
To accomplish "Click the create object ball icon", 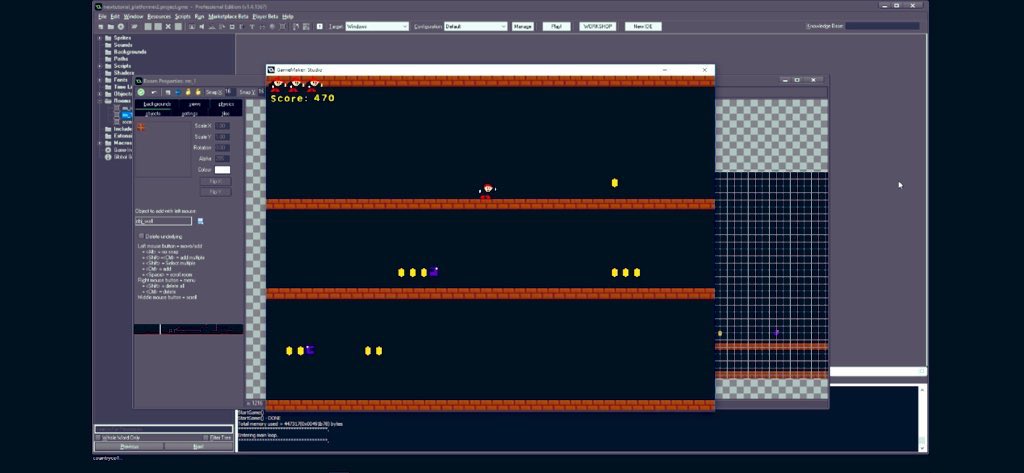I will tap(272, 27).
